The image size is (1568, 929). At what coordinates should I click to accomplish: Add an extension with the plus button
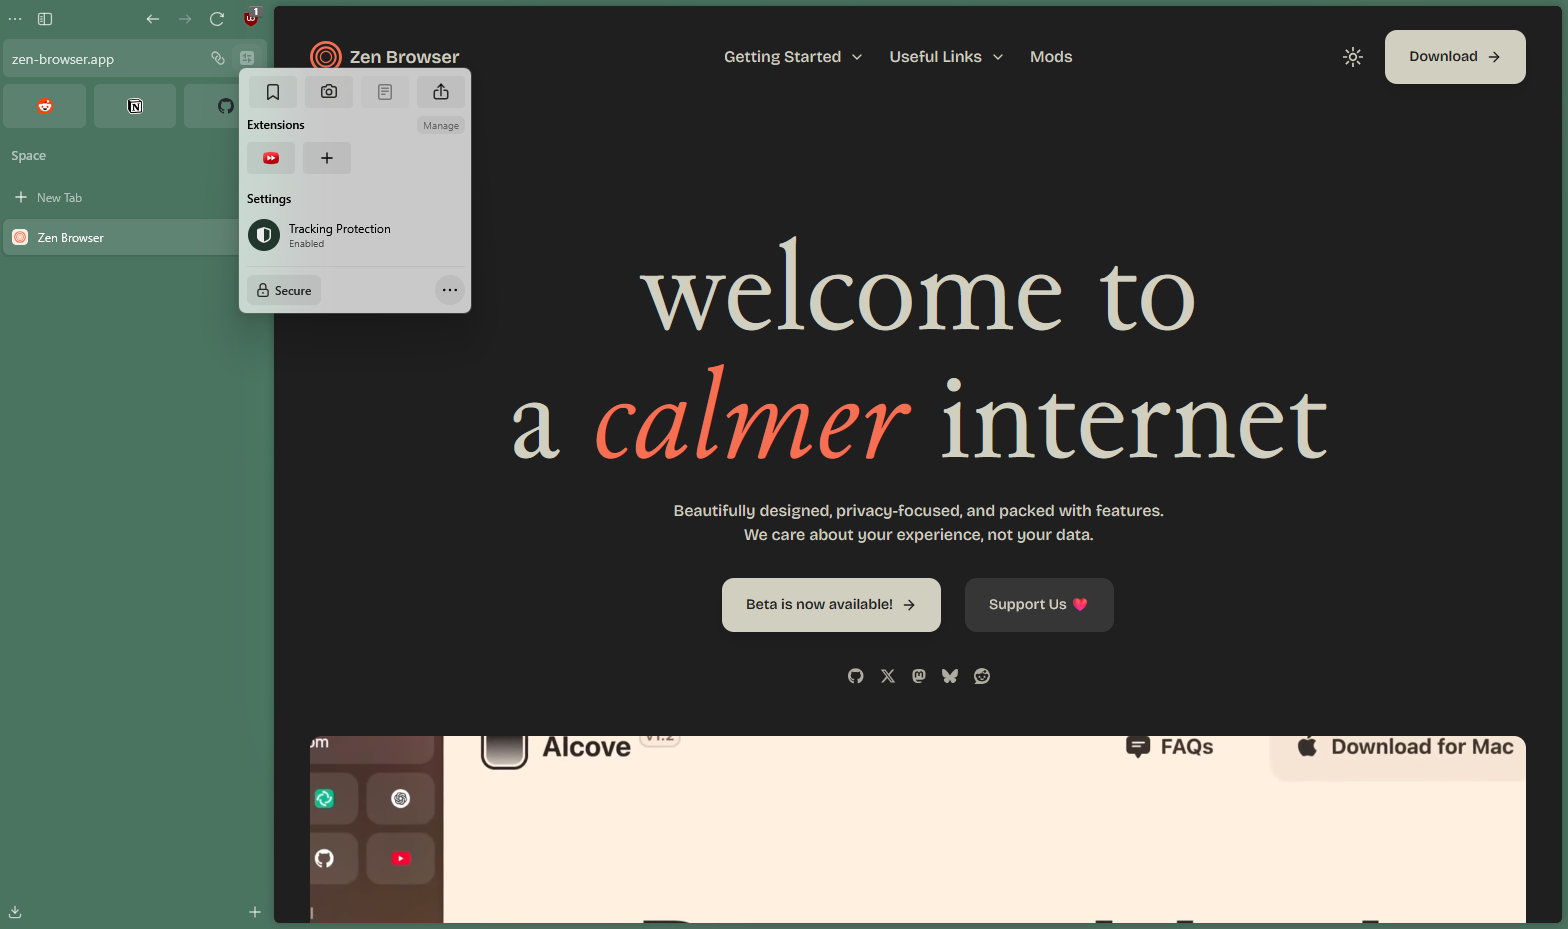tap(327, 158)
